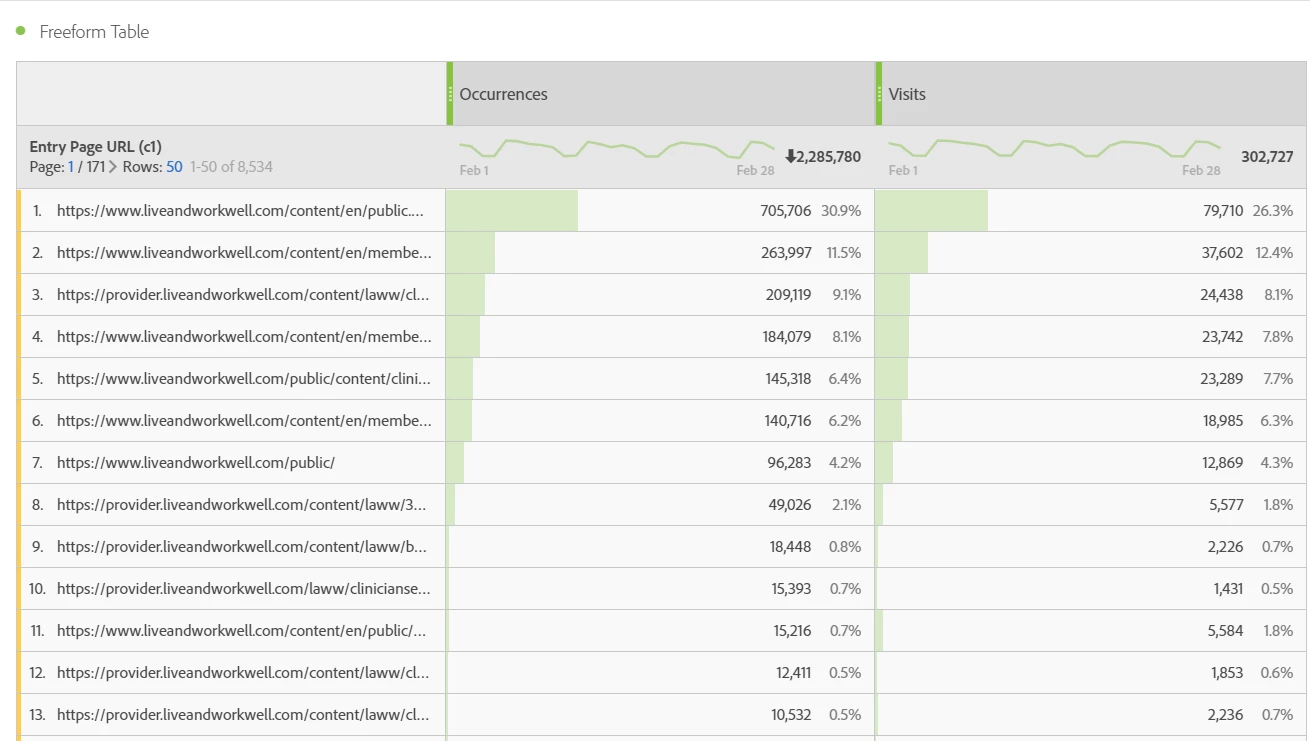Image resolution: width=1310 pixels, height=741 pixels.
Task: Select row 1 URL content/en/public
Action: pos(240,211)
